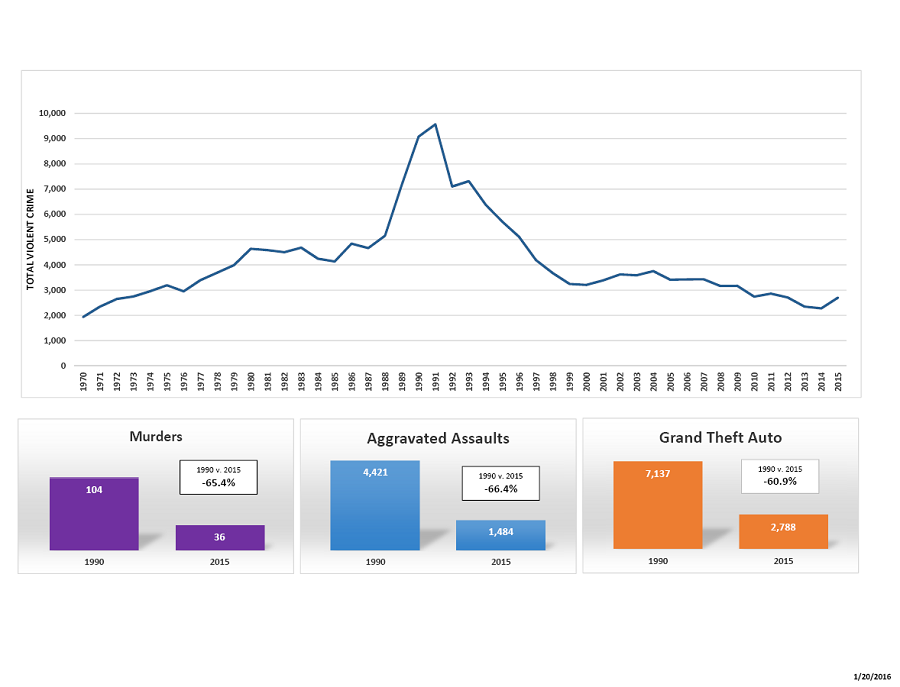This screenshot has height=687, width=900.
Task: Select the purple 2015 Murders bar showing 36
Action: tap(220, 538)
